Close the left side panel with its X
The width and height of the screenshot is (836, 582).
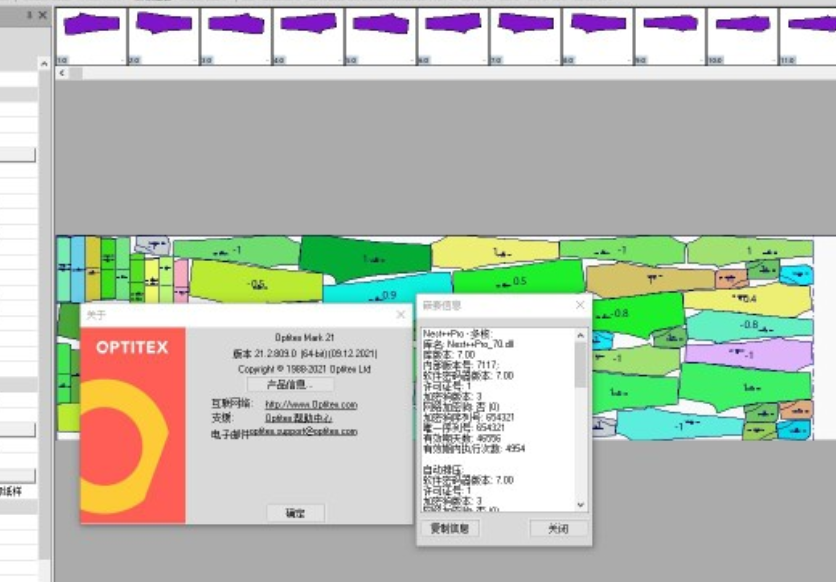coord(43,15)
